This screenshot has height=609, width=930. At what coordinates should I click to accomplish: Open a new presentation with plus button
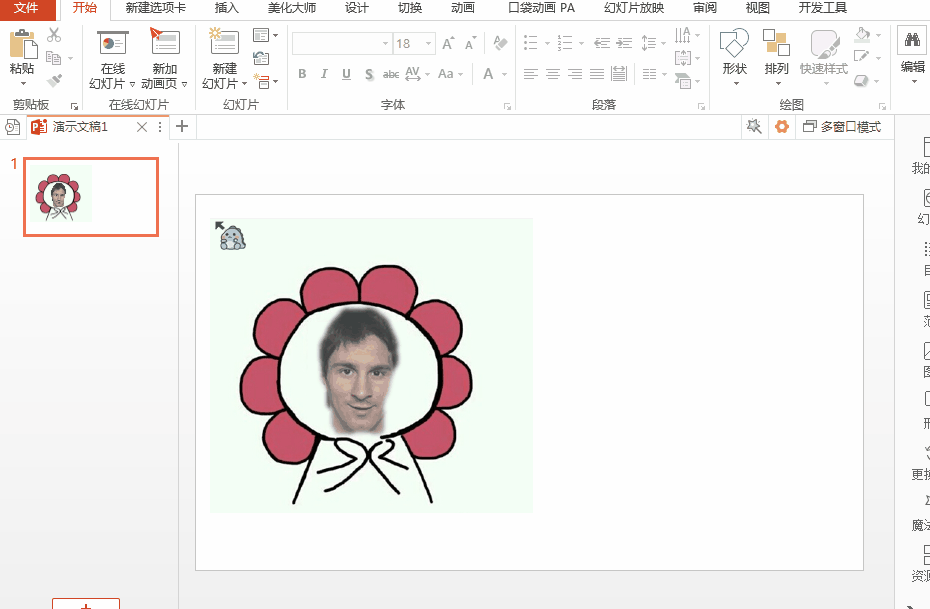pyautogui.click(x=180, y=126)
